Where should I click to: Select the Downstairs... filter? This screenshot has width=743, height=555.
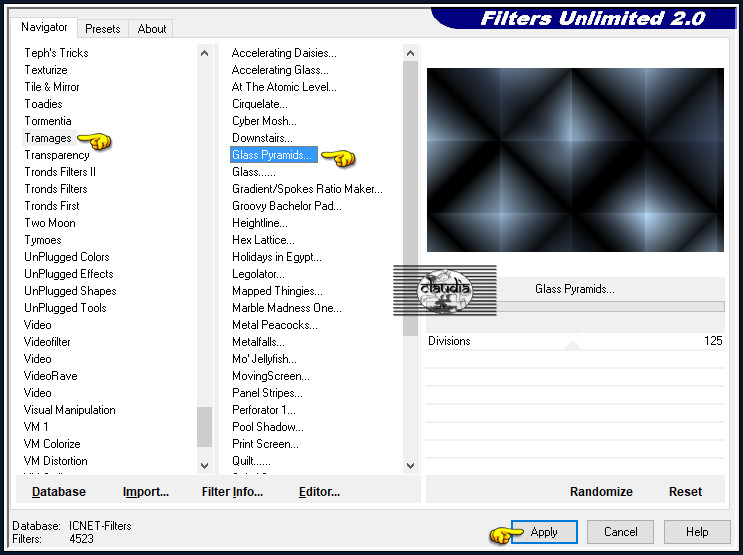point(262,138)
